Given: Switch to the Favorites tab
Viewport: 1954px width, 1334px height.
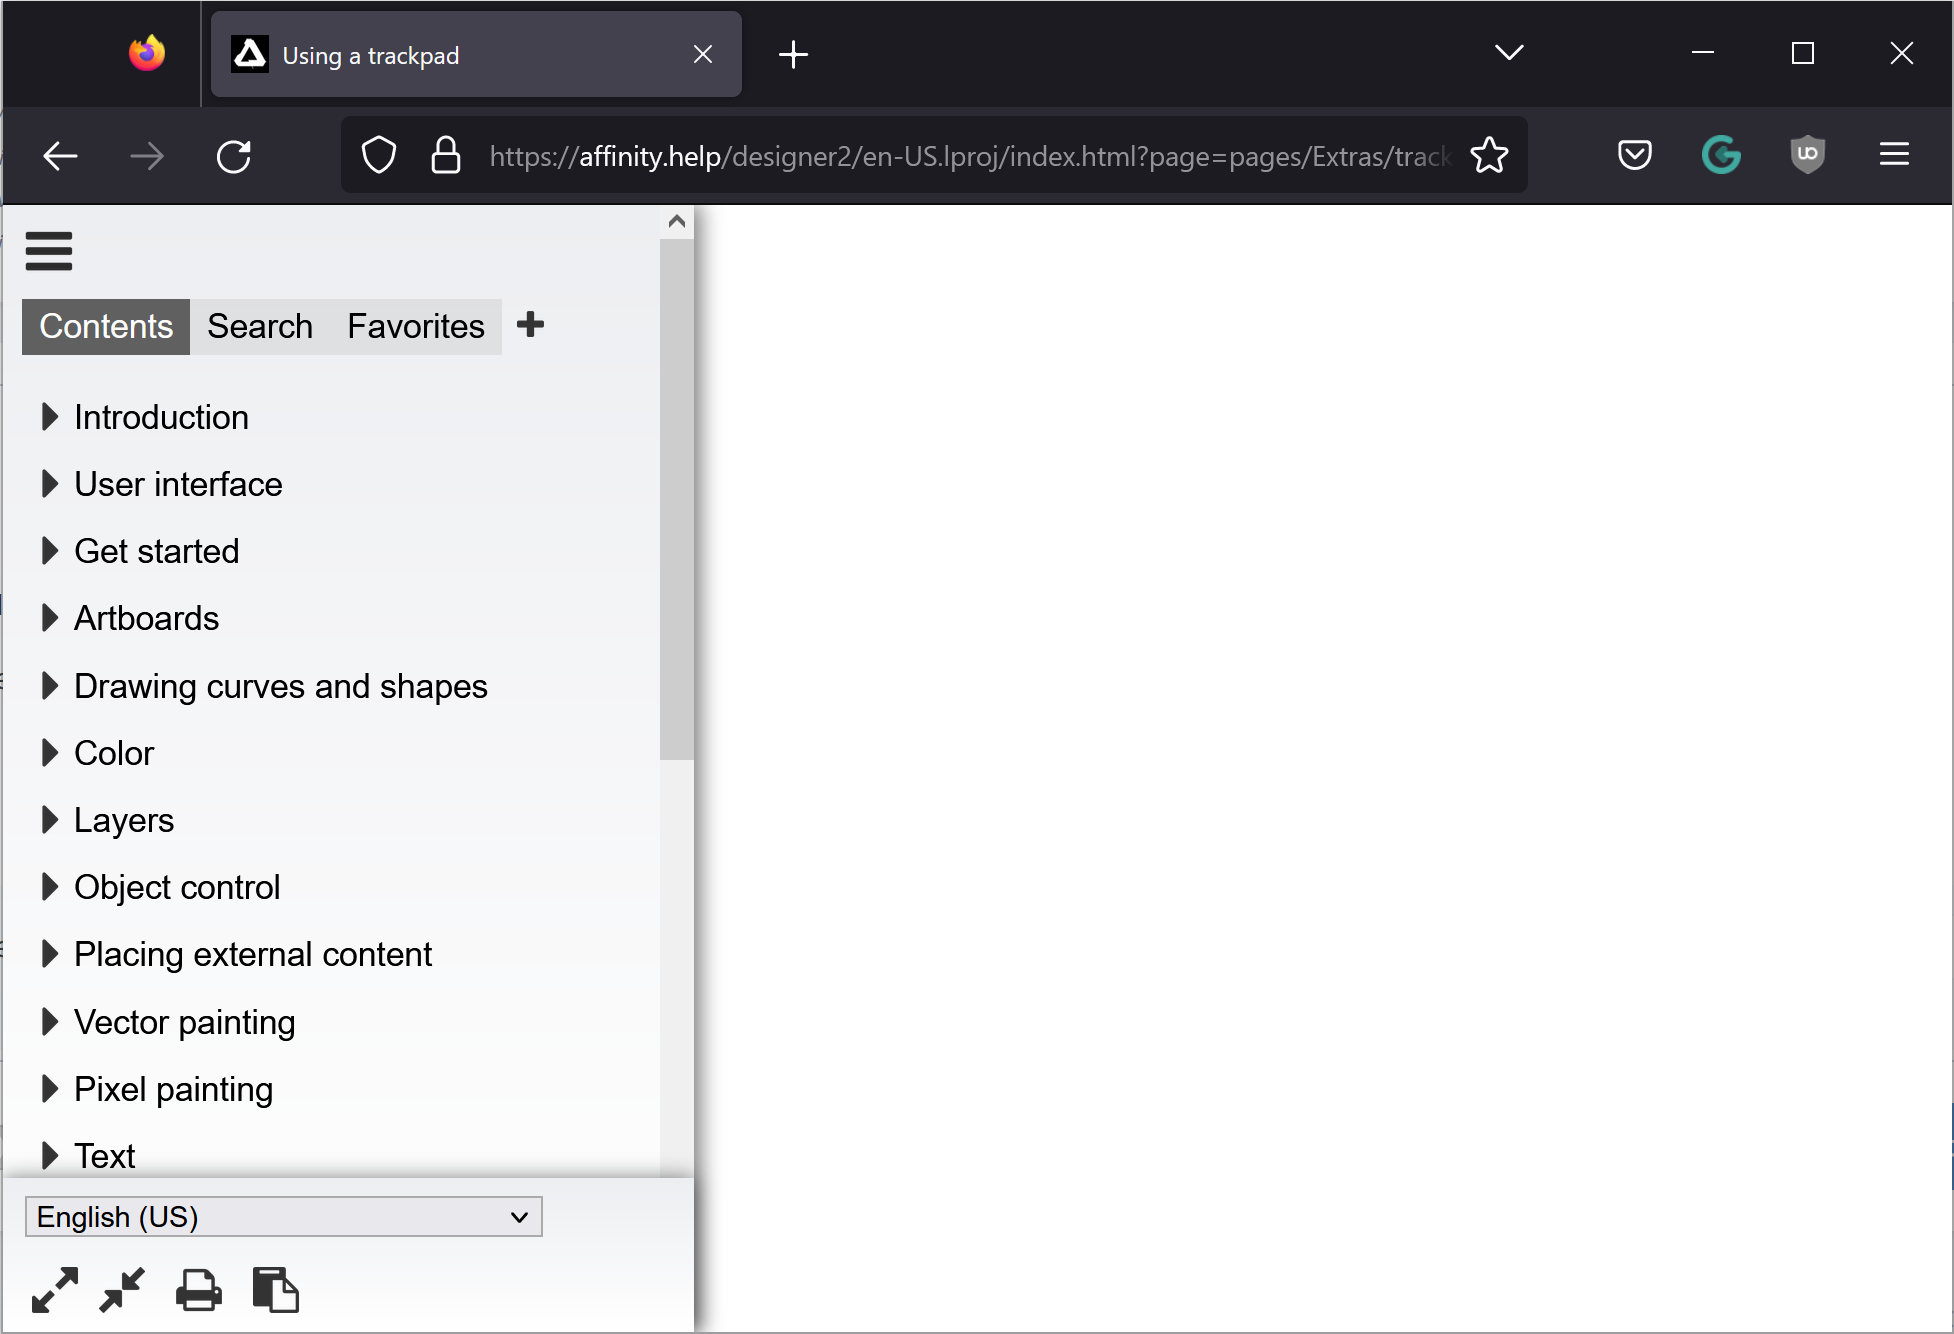Looking at the screenshot, I should coord(415,327).
